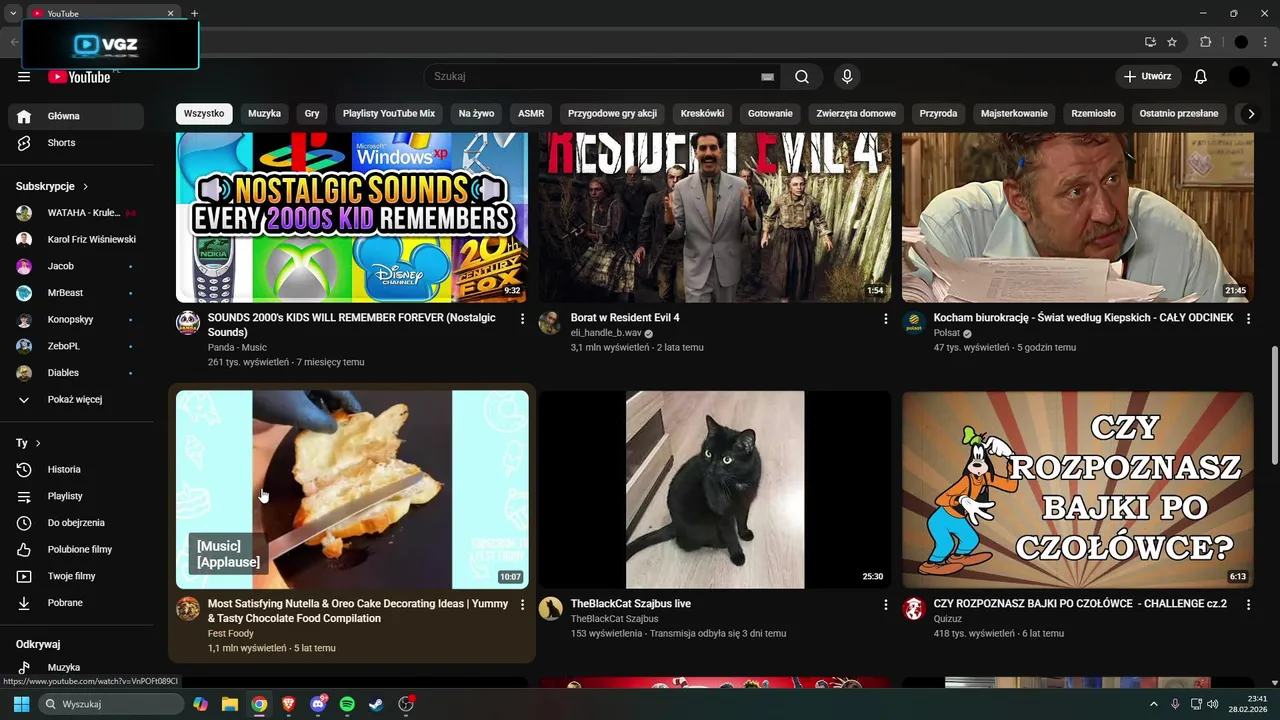The image size is (1280, 720).
Task: Select the Gry filter chip
Action: pyautogui.click(x=312, y=114)
